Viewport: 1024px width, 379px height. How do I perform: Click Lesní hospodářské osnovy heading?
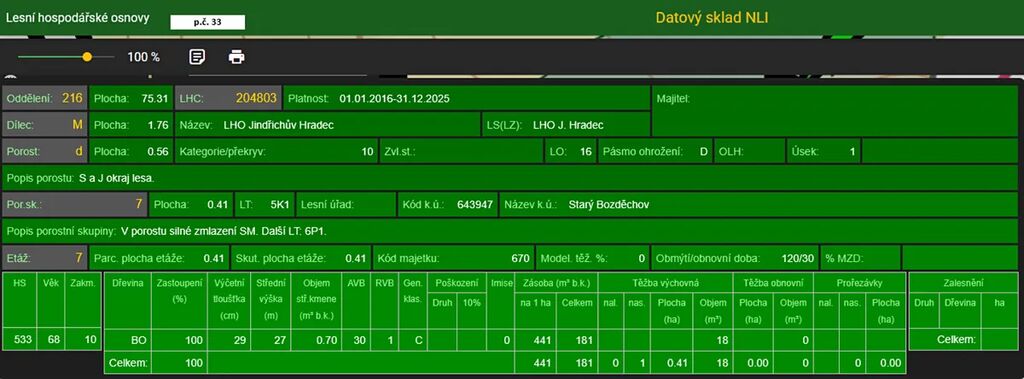coord(78,18)
